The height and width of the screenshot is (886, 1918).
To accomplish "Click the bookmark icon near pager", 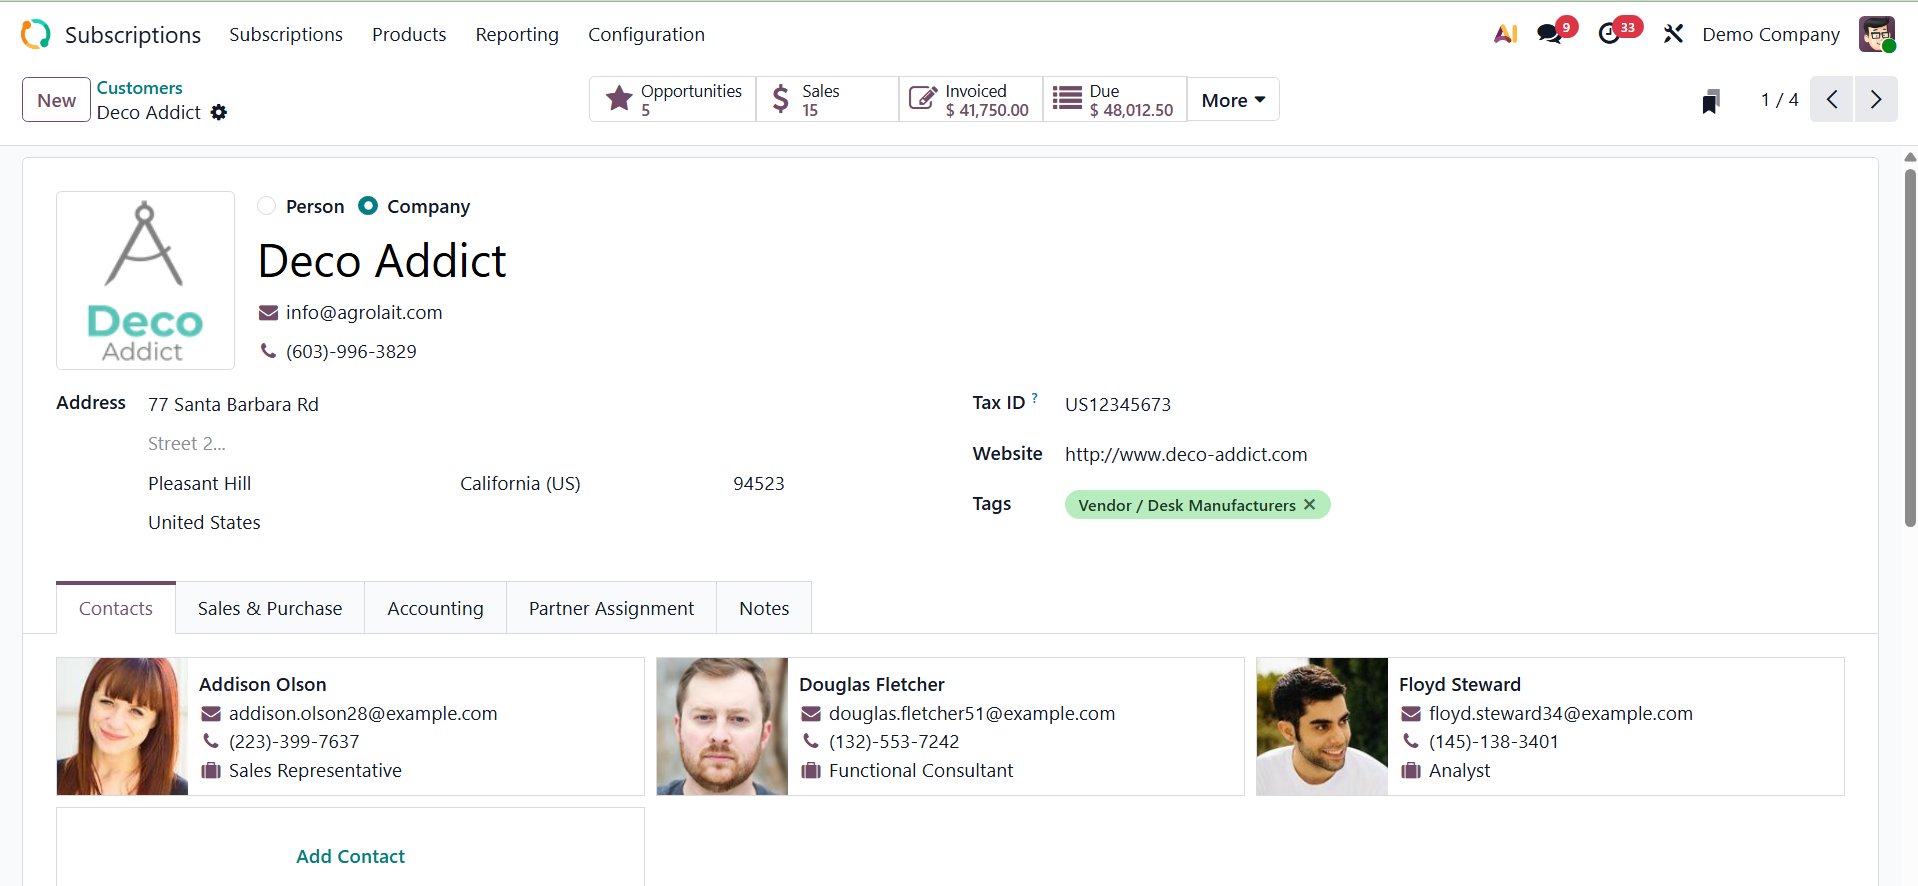I will click(x=1711, y=101).
